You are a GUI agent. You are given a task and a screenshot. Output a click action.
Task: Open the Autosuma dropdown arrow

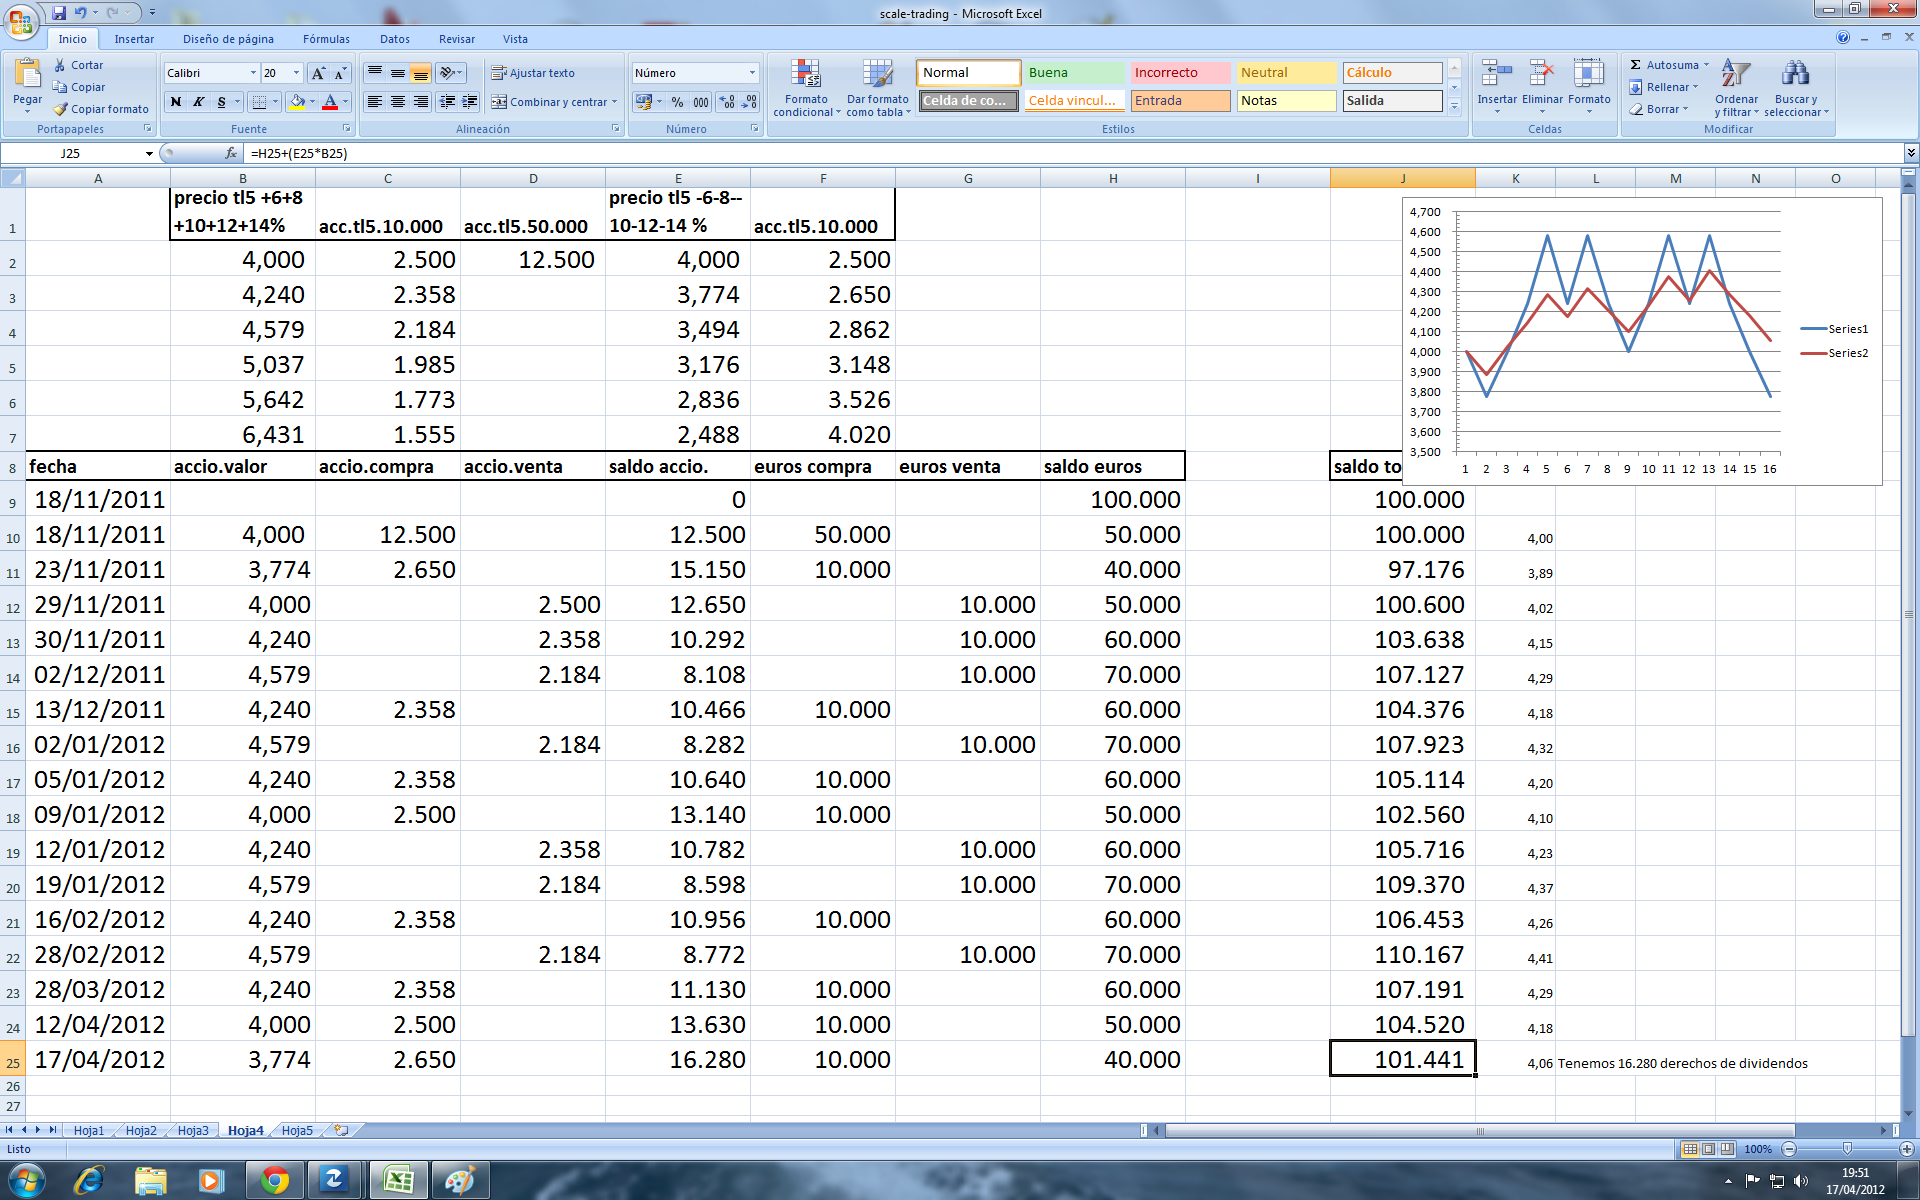click(1706, 65)
